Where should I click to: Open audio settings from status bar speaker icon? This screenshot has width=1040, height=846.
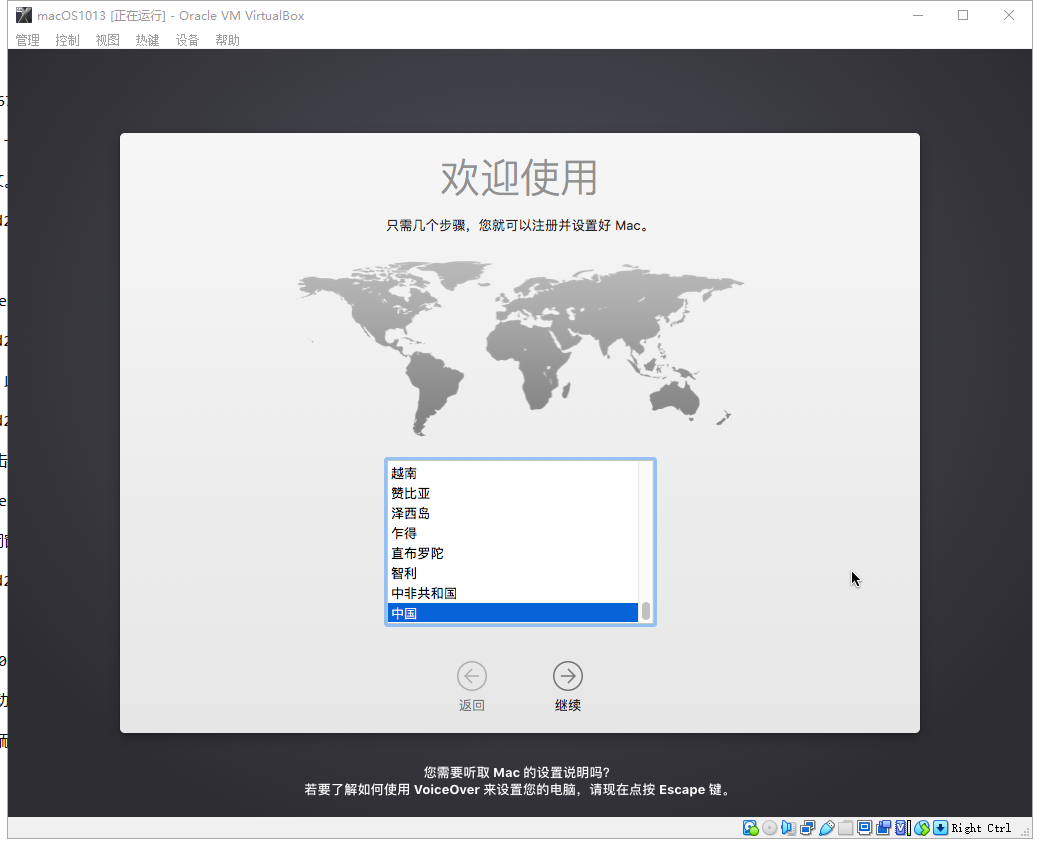pos(788,827)
